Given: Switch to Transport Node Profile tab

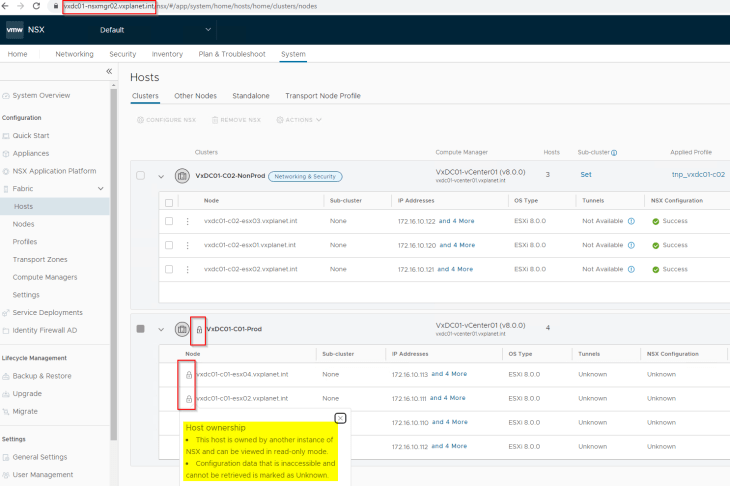Looking at the screenshot, I should pos(323,95).
